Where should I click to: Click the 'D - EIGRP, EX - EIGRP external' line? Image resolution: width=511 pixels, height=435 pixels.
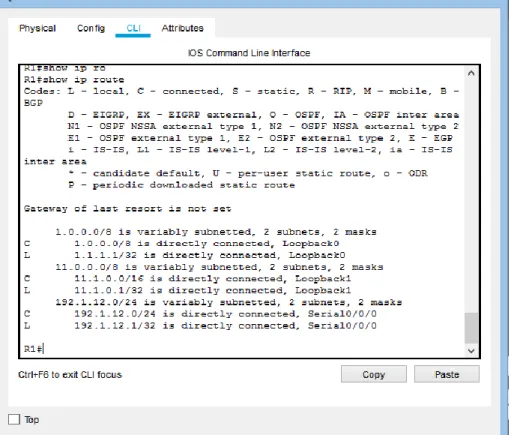point(263,115)
